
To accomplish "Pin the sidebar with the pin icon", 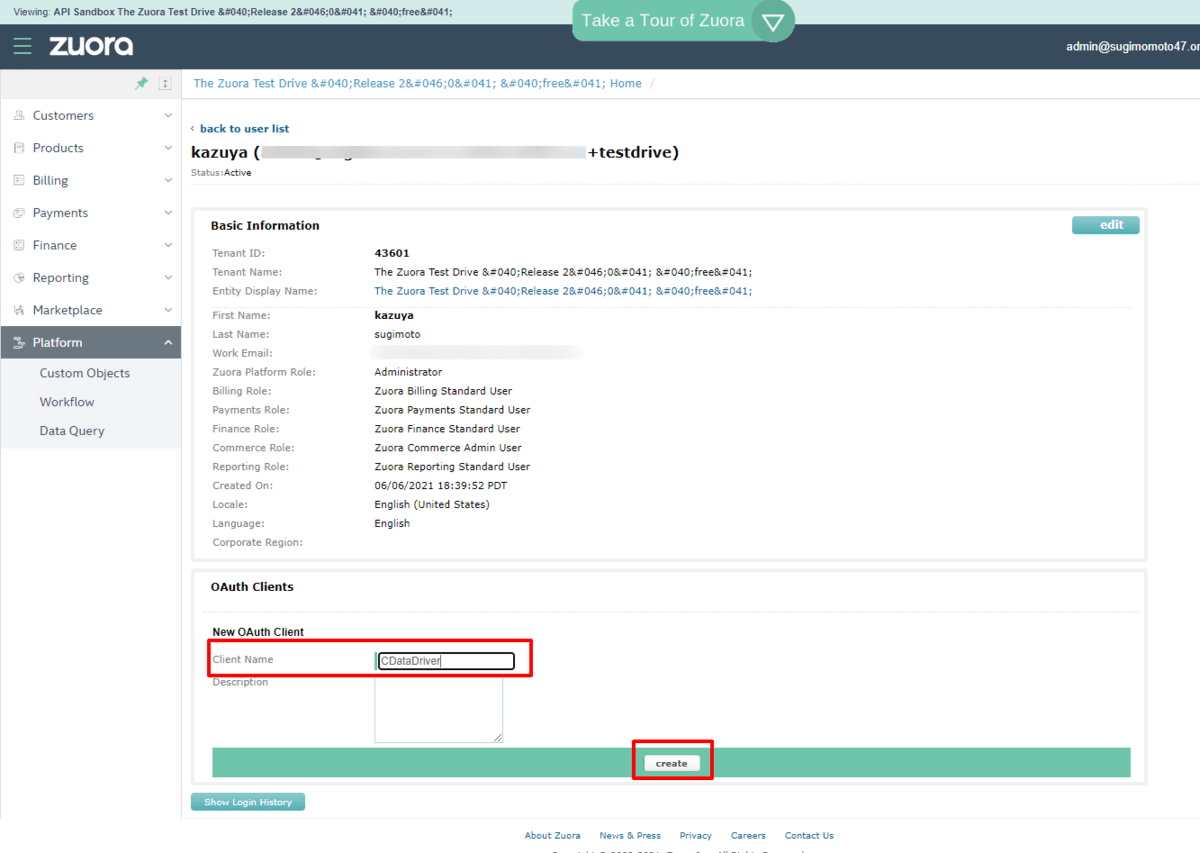I will tap(142, 84).
